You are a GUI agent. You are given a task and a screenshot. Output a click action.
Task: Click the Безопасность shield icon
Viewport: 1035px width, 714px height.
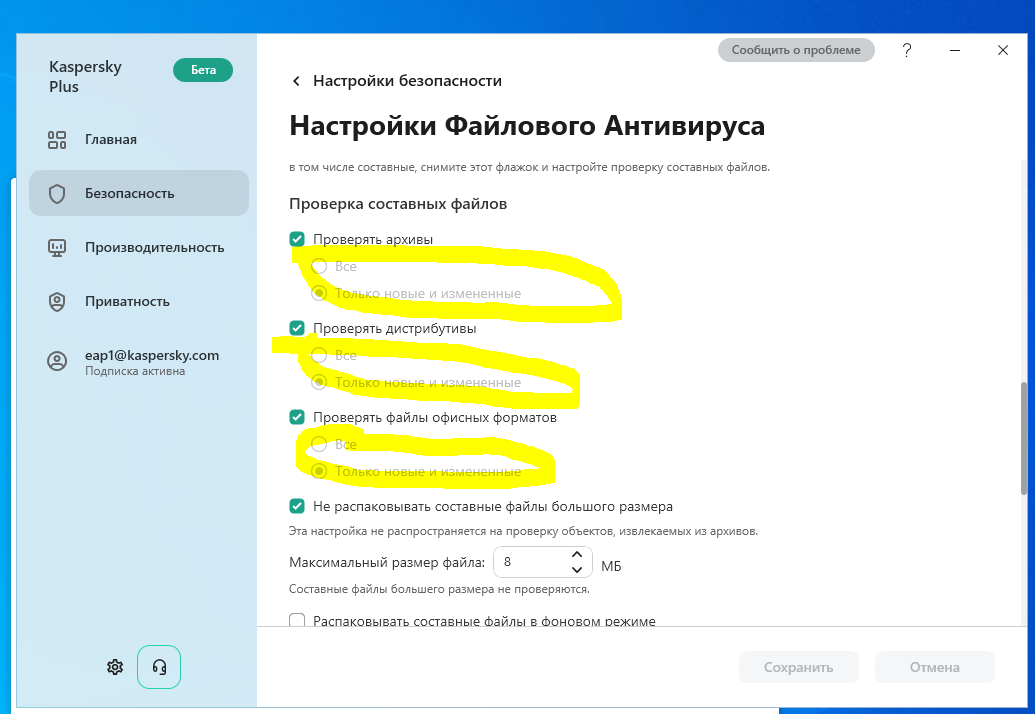tap(57, 194)
